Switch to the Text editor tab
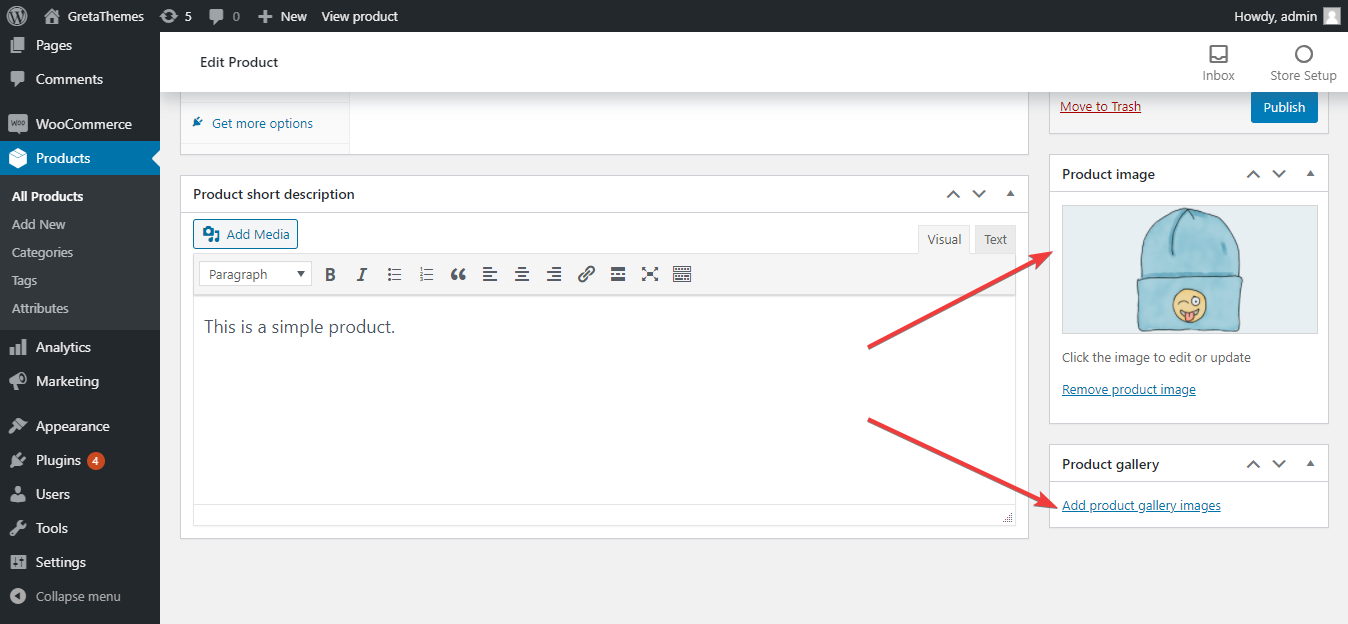The width and height of the screenshot is (1348, 624). [x=995, y=239]
